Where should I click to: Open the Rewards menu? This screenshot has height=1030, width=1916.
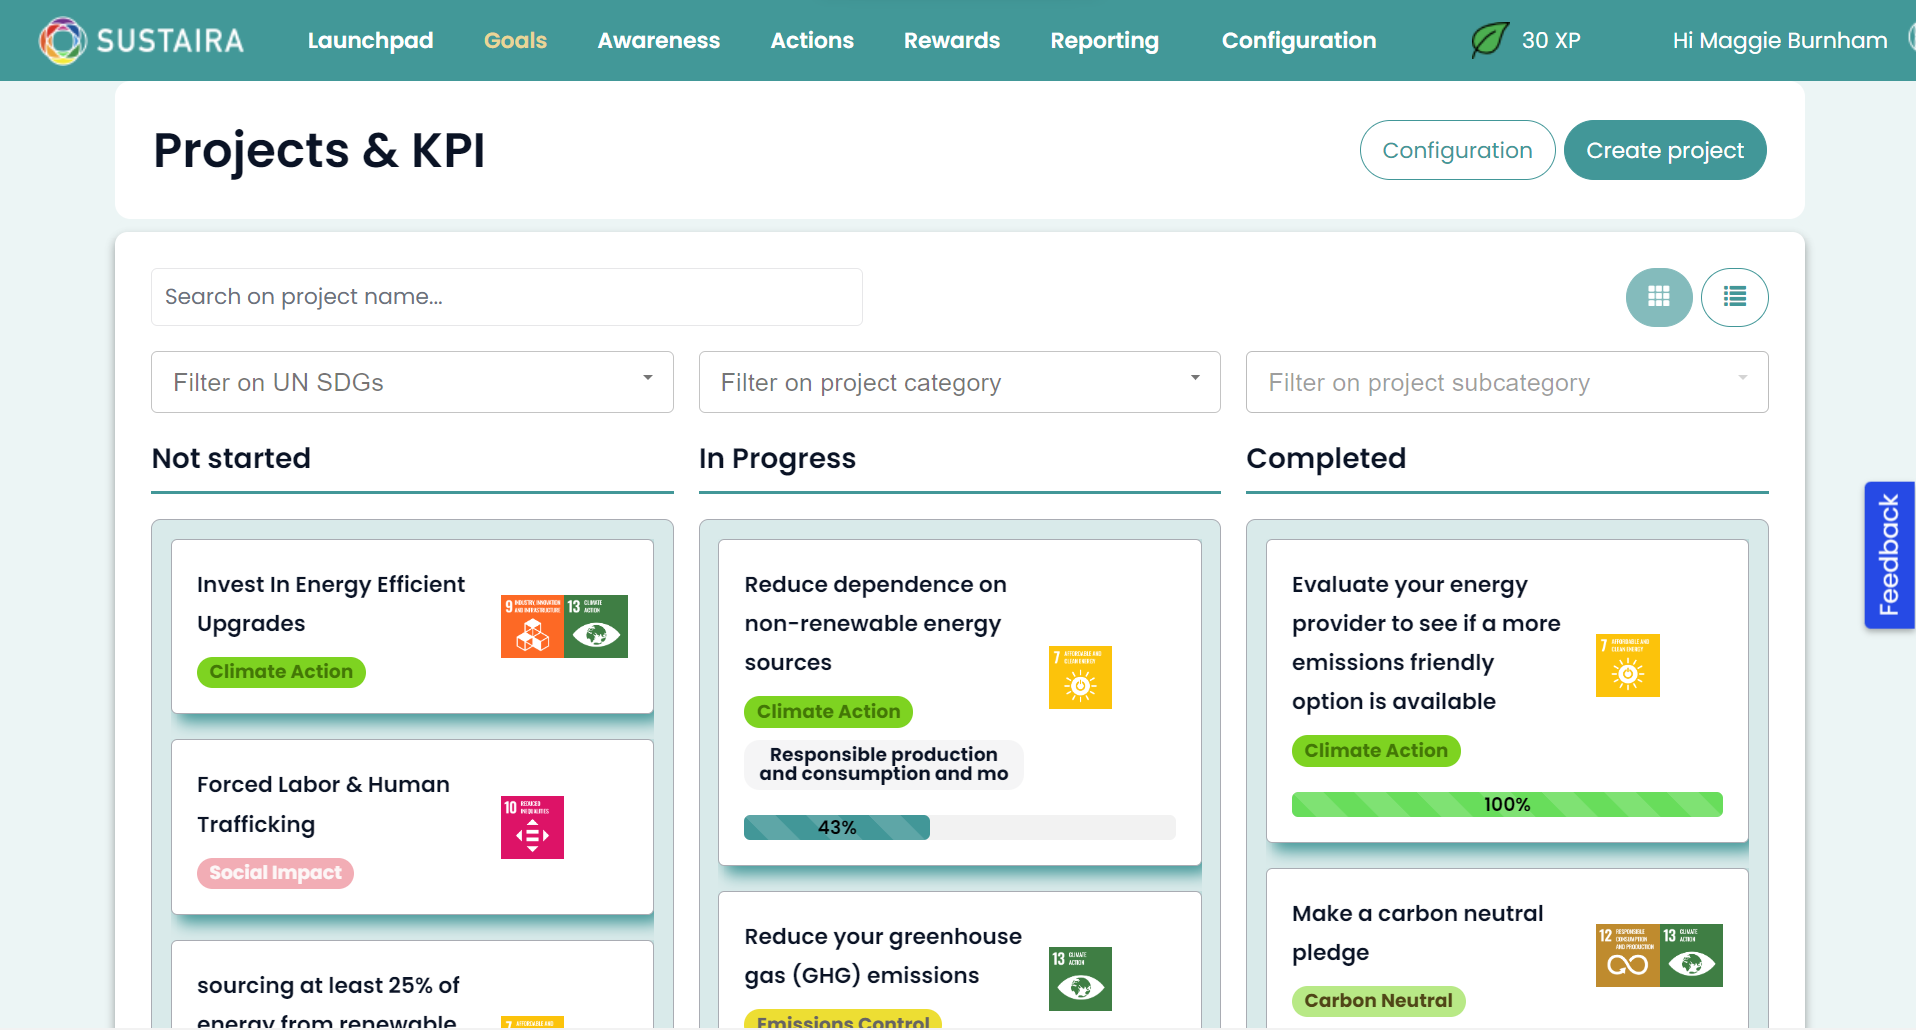[952, 41]
